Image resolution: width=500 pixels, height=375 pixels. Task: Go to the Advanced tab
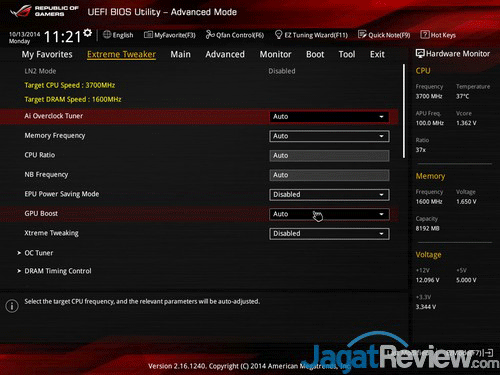(x=225, y=54)
